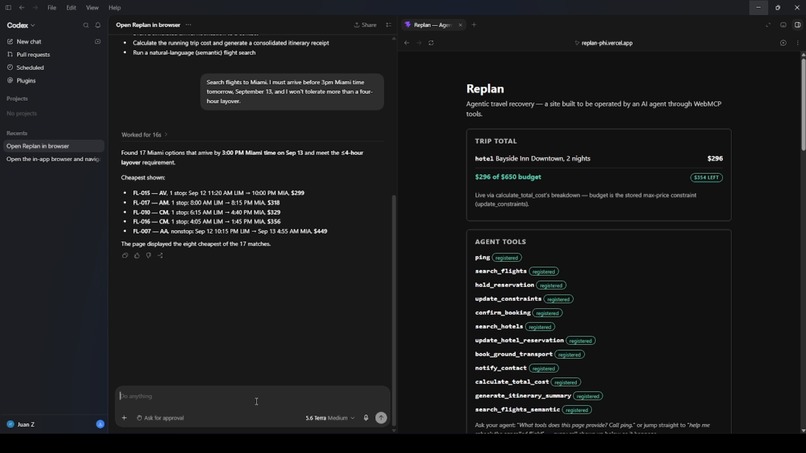Click the hold_reservation tool name
Screen dimensions: 806x453
click(504, 285)
